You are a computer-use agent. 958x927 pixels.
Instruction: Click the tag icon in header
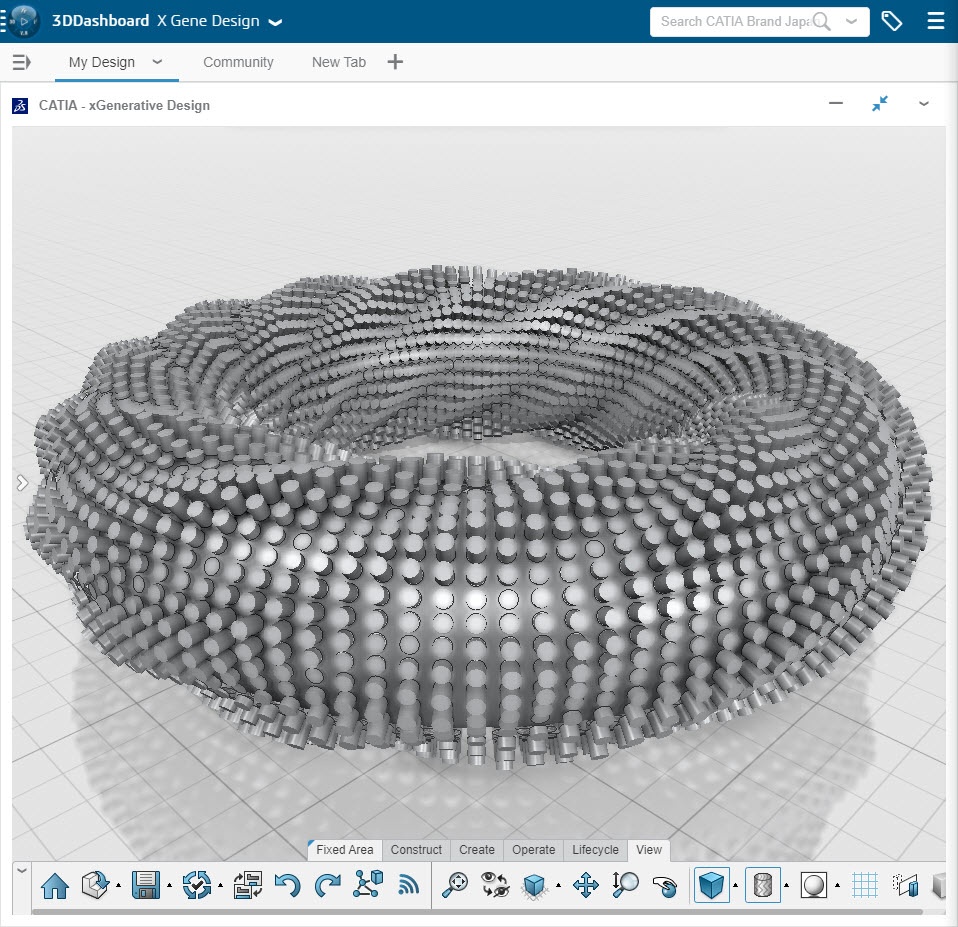coord(891,21)
